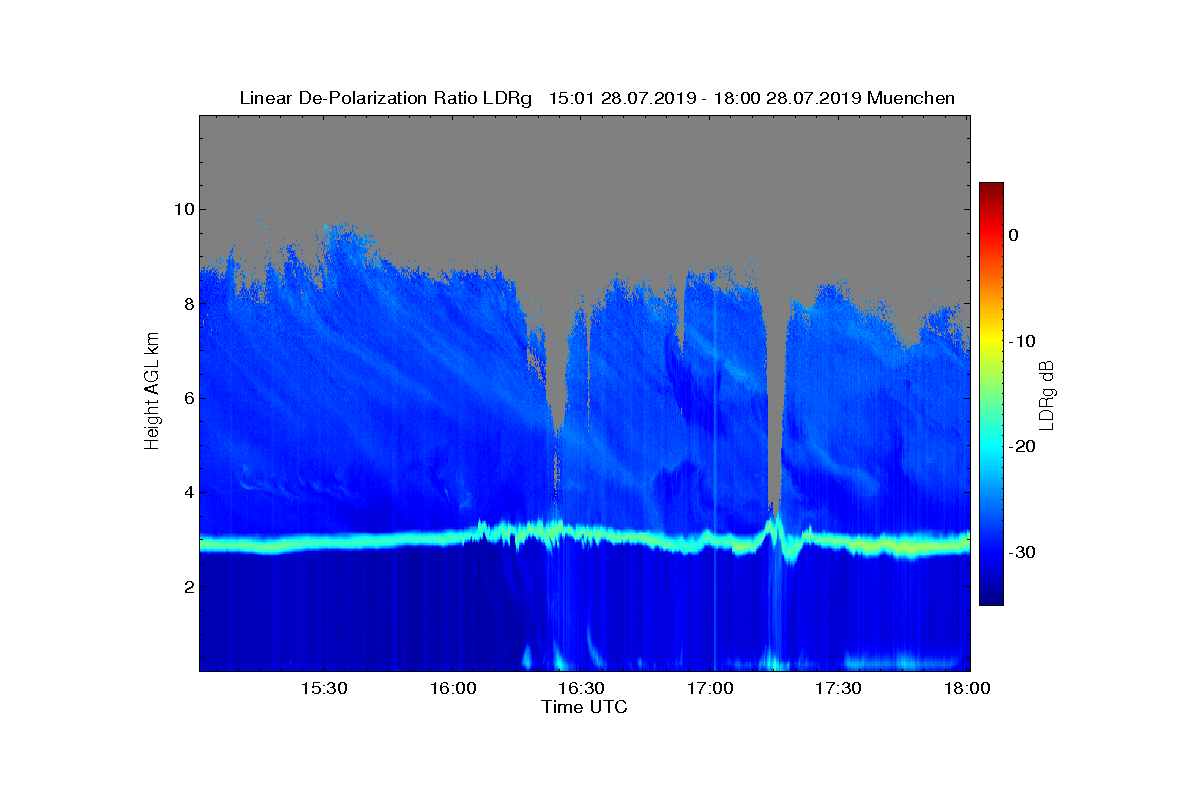
Task: Click the 16:30 time tick label
Action: point(581,688)
